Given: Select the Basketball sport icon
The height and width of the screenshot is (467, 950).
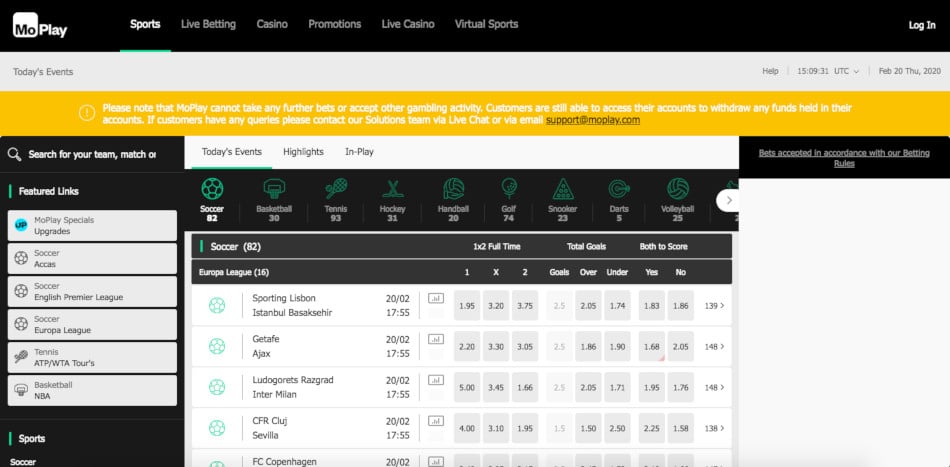Looking at the screenshot, I should coord(274,190).
